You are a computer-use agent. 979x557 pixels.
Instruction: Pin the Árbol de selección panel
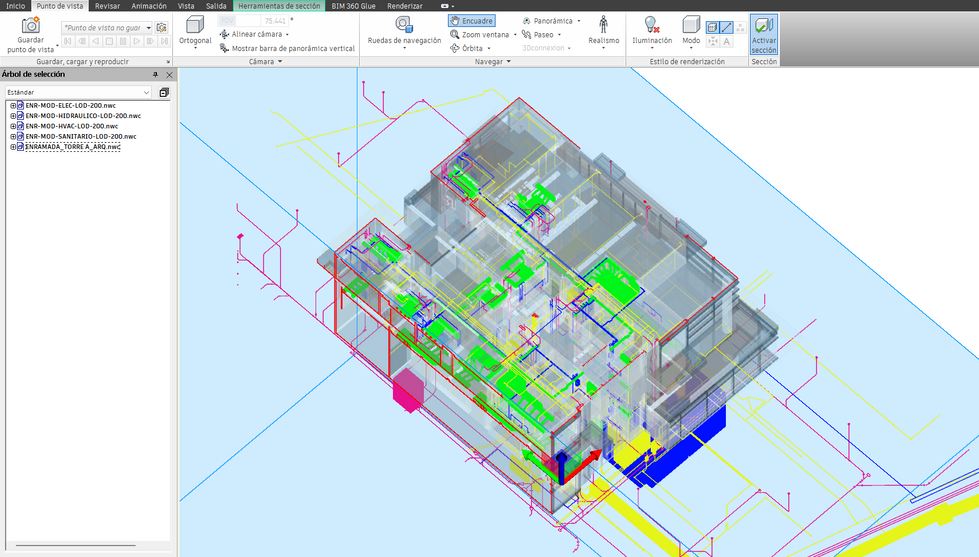(155, 74)
